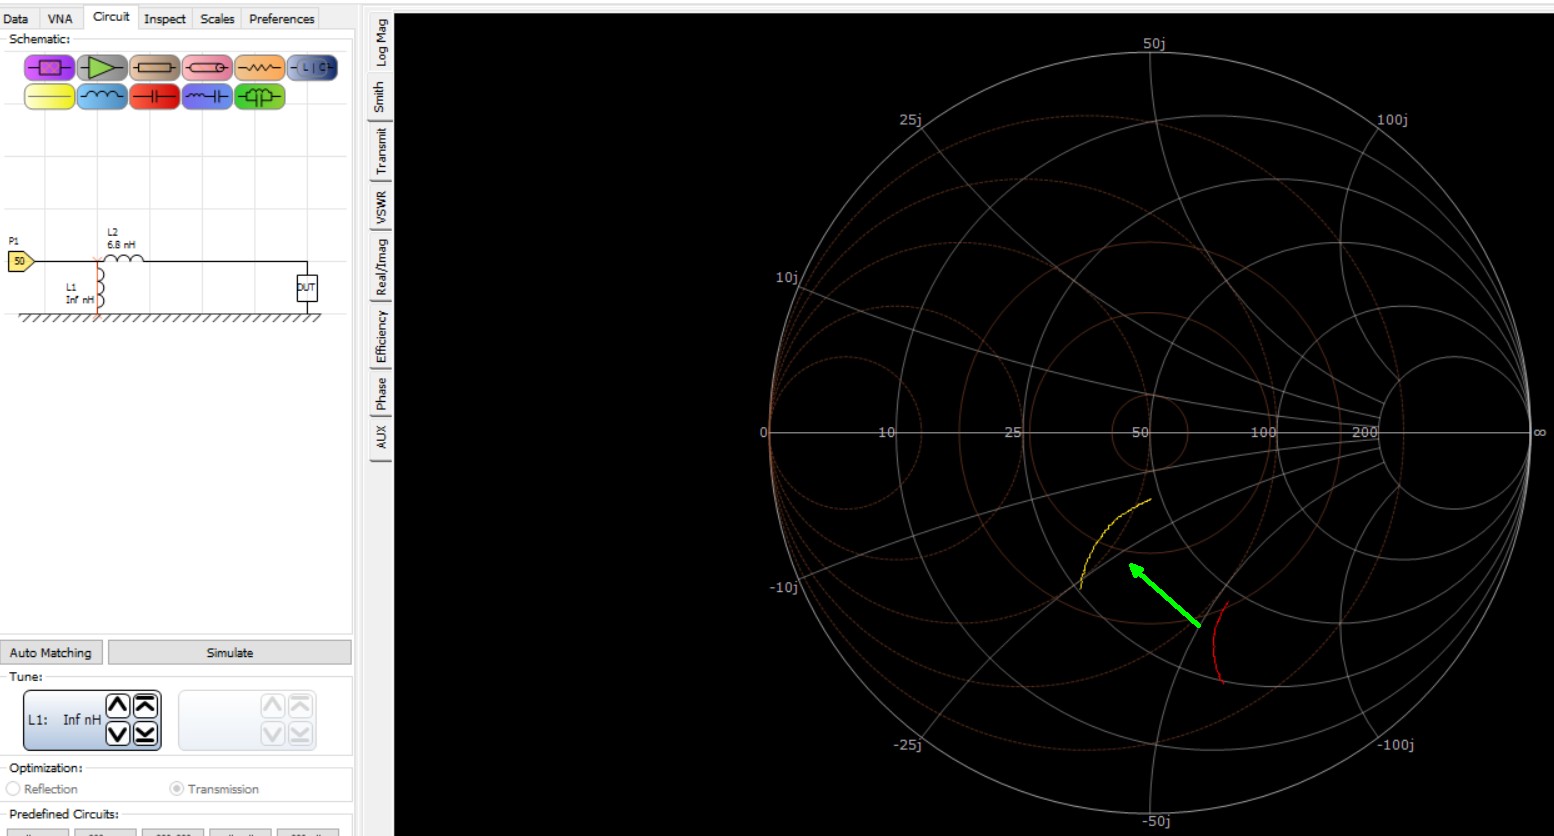Add the dark blue LC component
The image size is (1554, 836).
pyautogui.click(x=312, y=68)
